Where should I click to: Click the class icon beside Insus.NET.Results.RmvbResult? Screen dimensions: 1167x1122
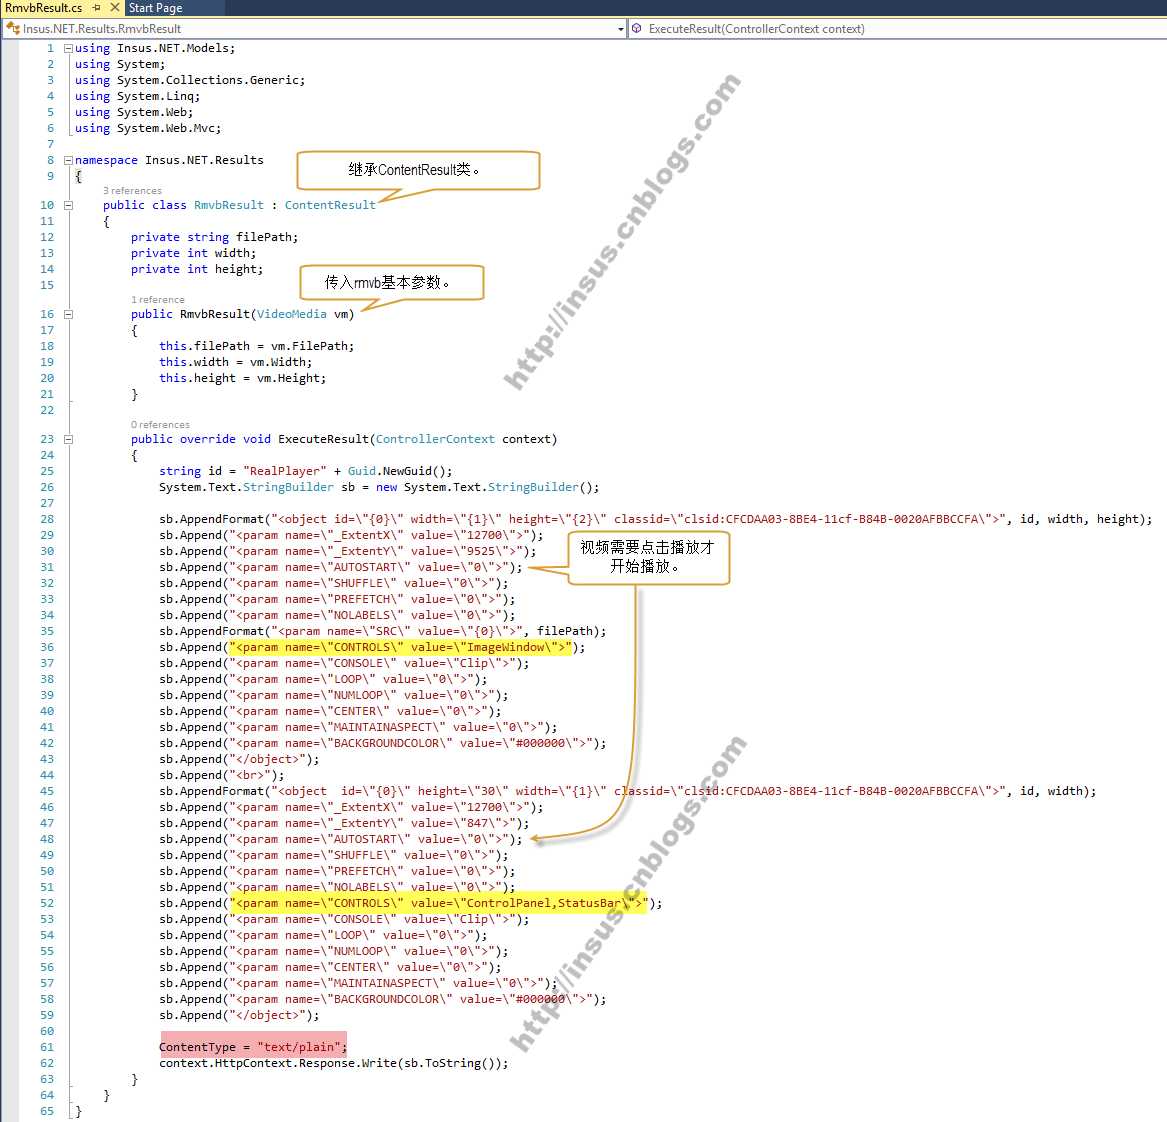point(13,28)
